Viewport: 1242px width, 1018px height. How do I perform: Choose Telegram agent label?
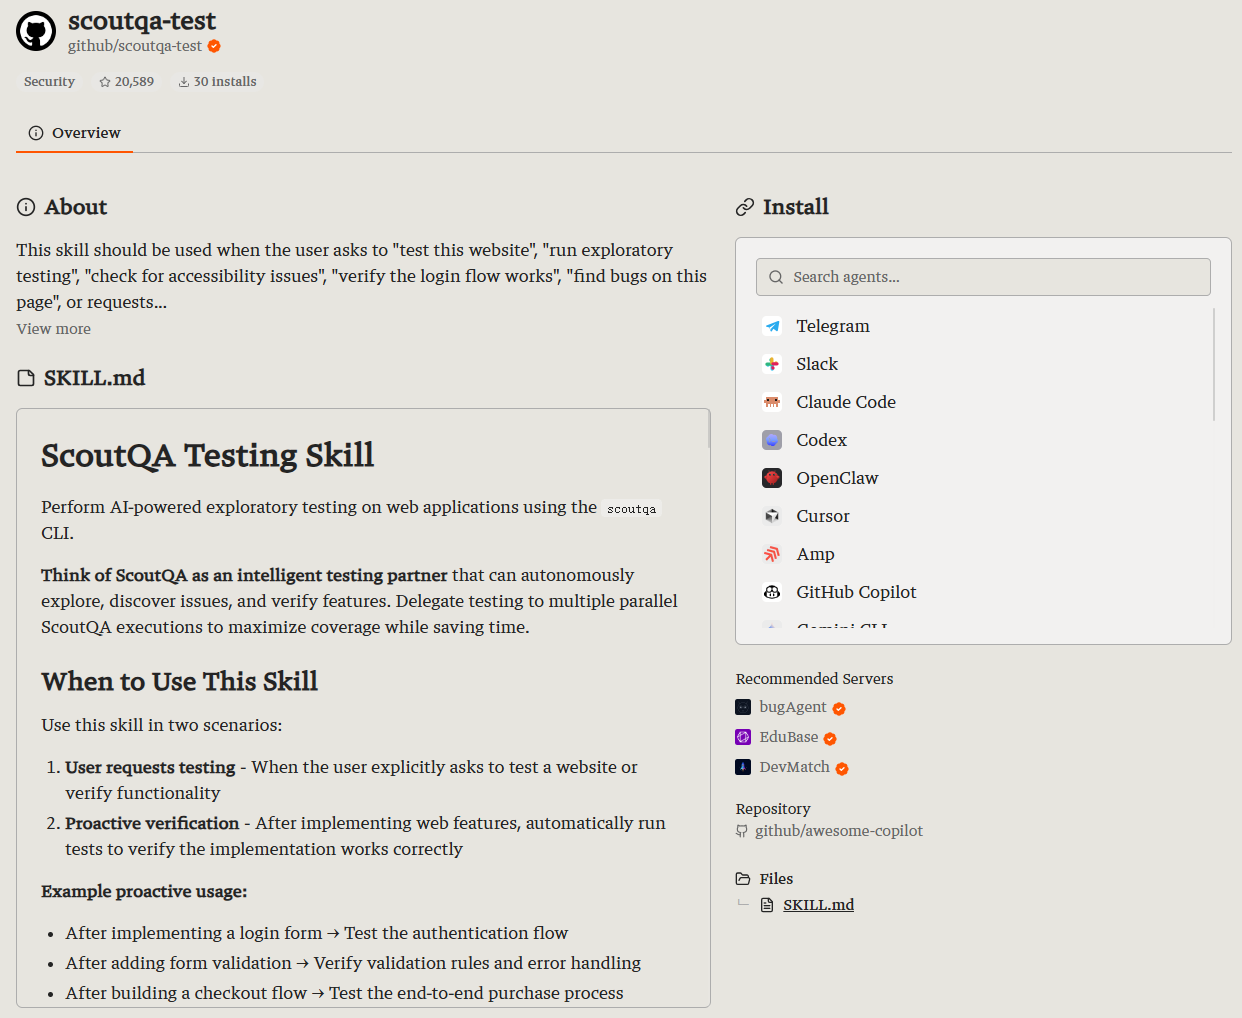click(x=833, y=326)
